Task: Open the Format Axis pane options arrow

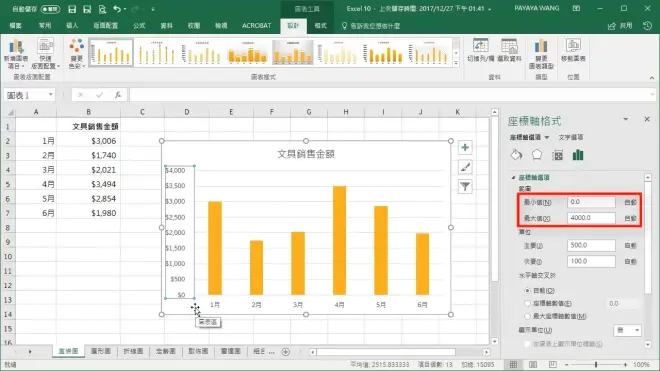Action: click(x=625, y=120)
